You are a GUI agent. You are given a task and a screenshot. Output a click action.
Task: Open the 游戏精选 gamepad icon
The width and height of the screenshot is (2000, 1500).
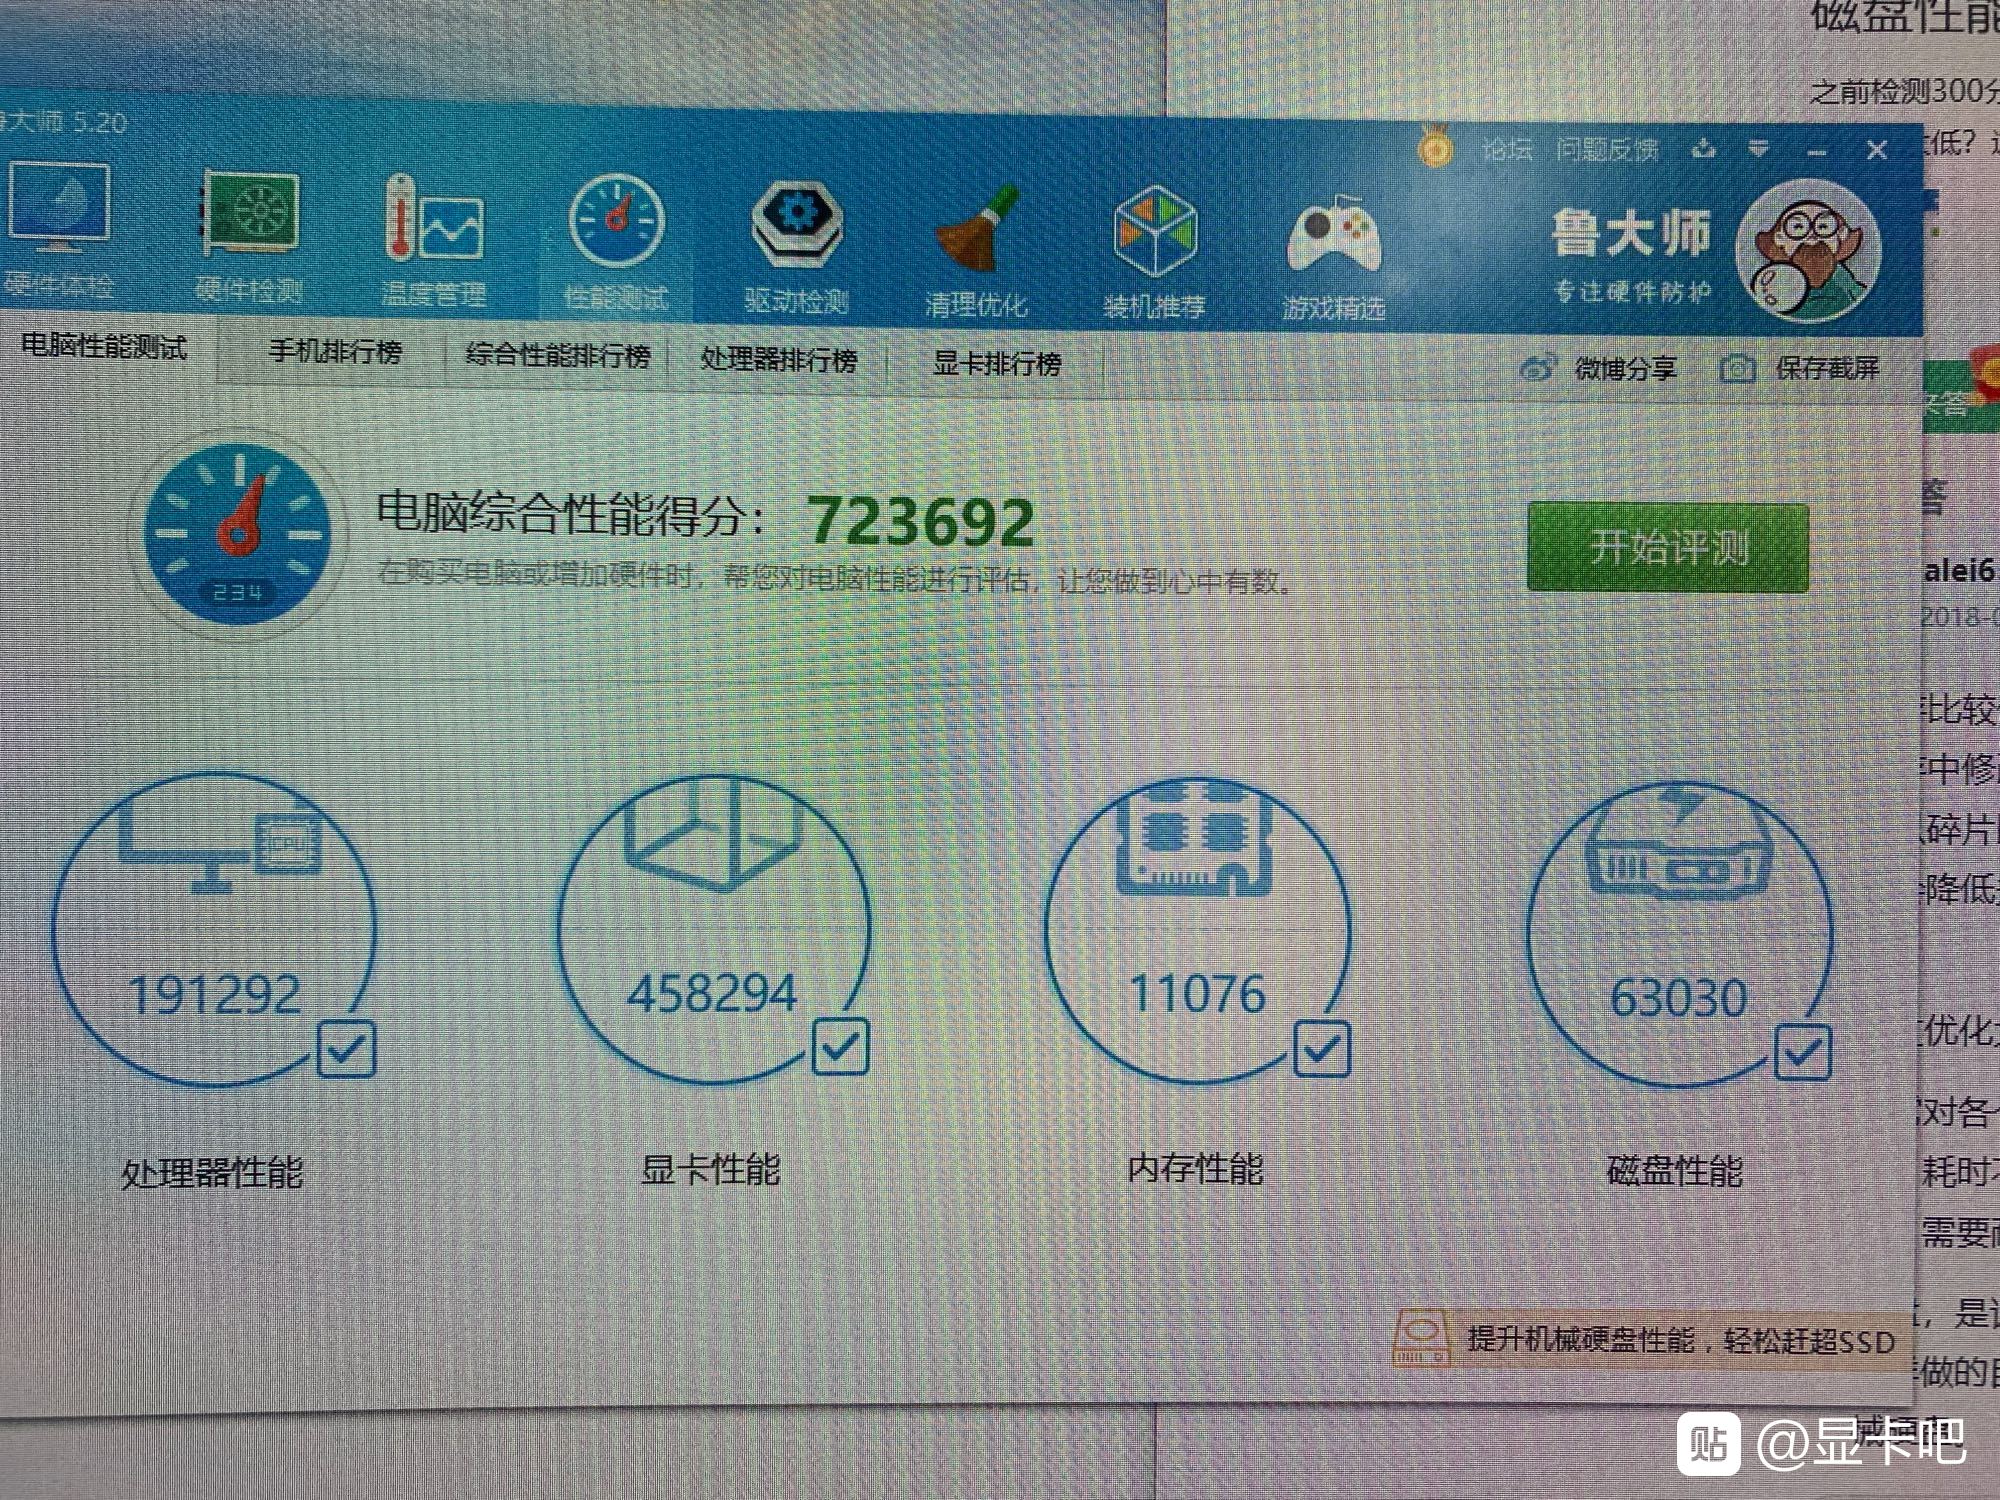click(x=1334, y=236)
